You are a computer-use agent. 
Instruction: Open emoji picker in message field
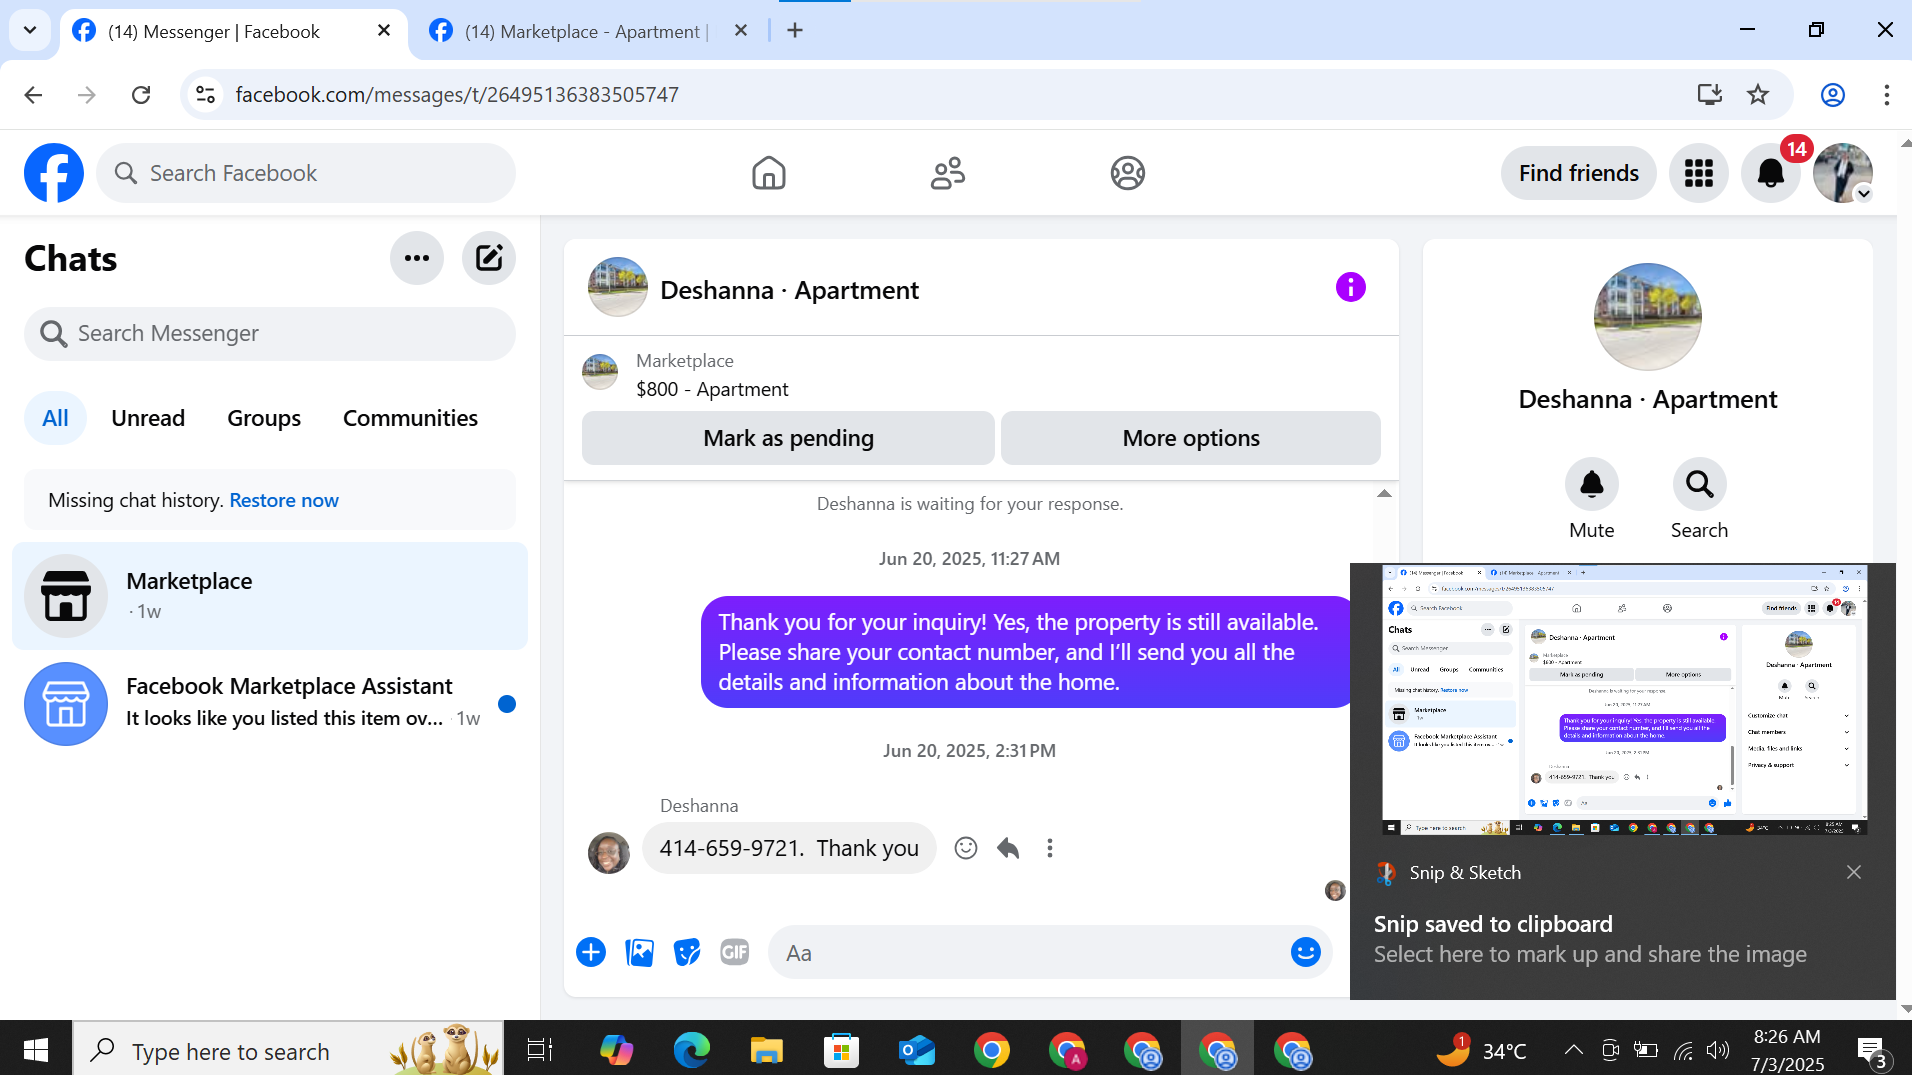(1305, 952)
